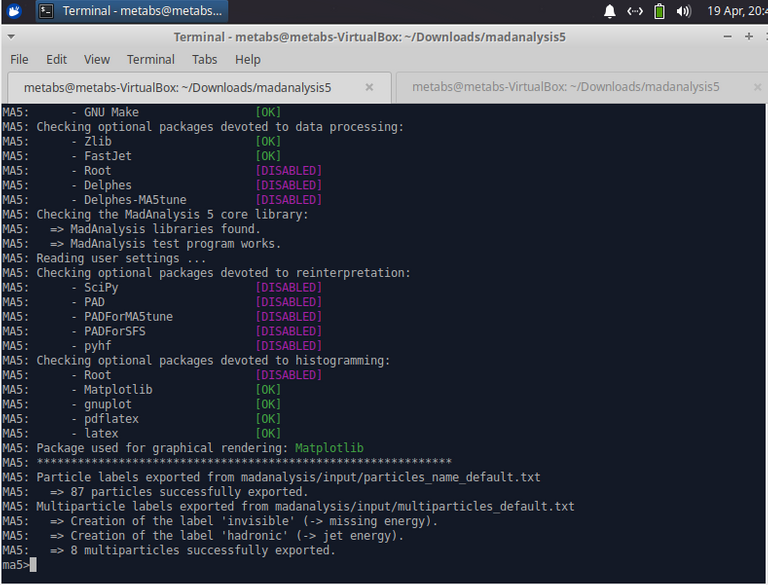This screenshot has width=768, height=585.
Task: Click 'MadAnalysis test program works' line
Action: point(166,244)
